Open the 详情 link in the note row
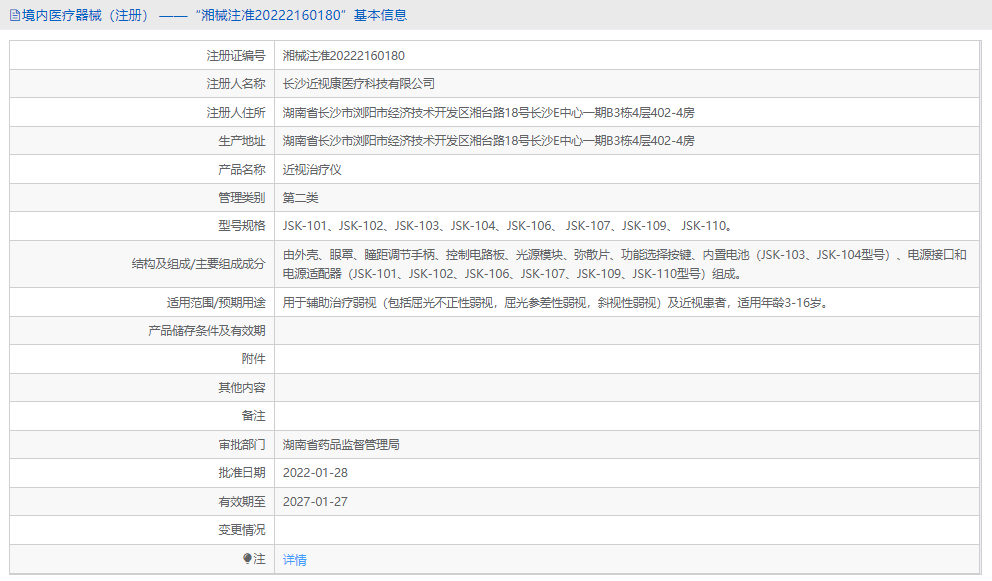This screenshot has width=992, height=581. click(295, 559)
